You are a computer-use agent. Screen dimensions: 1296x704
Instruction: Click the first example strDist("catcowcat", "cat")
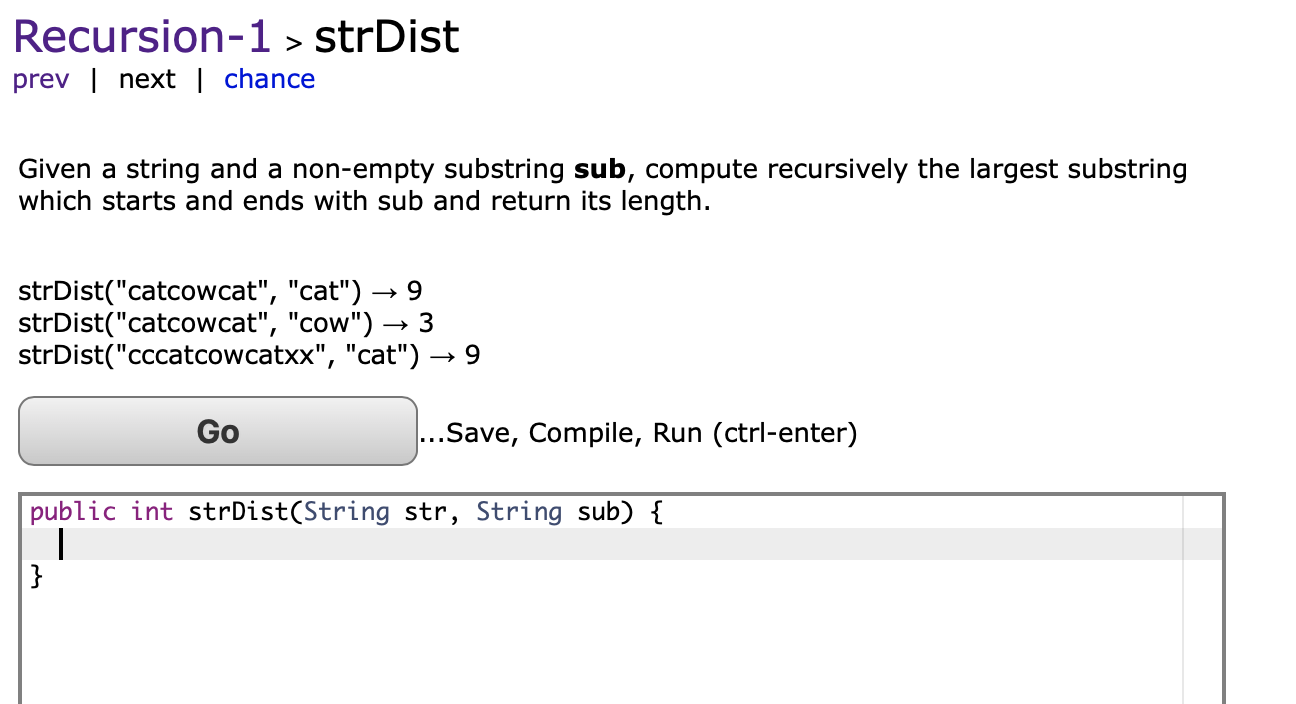click(219, 291)
